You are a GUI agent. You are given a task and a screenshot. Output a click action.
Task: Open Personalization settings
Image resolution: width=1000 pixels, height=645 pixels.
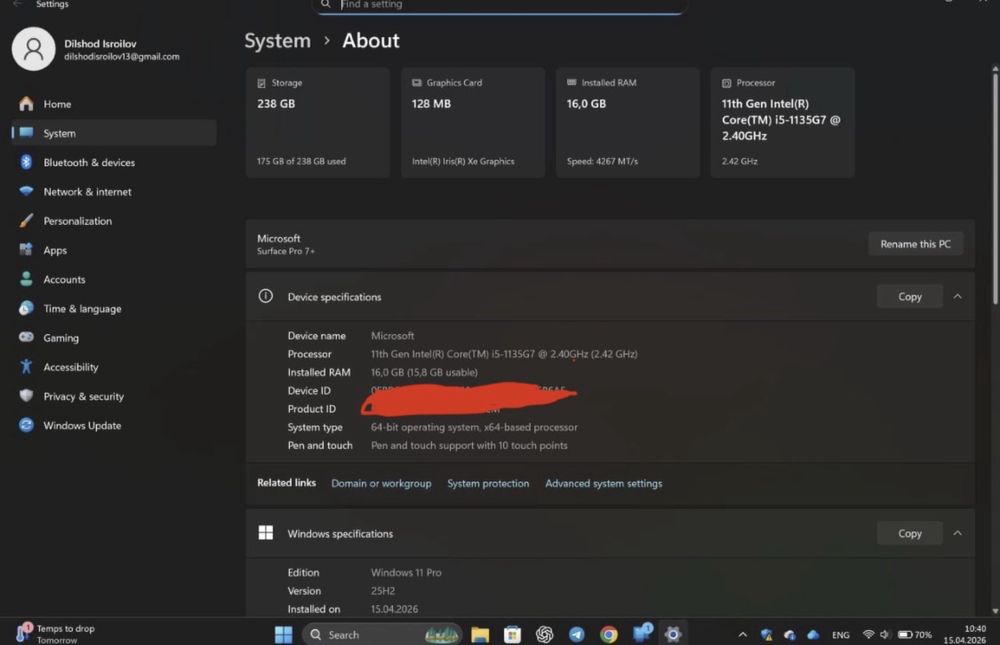point(114,221)
